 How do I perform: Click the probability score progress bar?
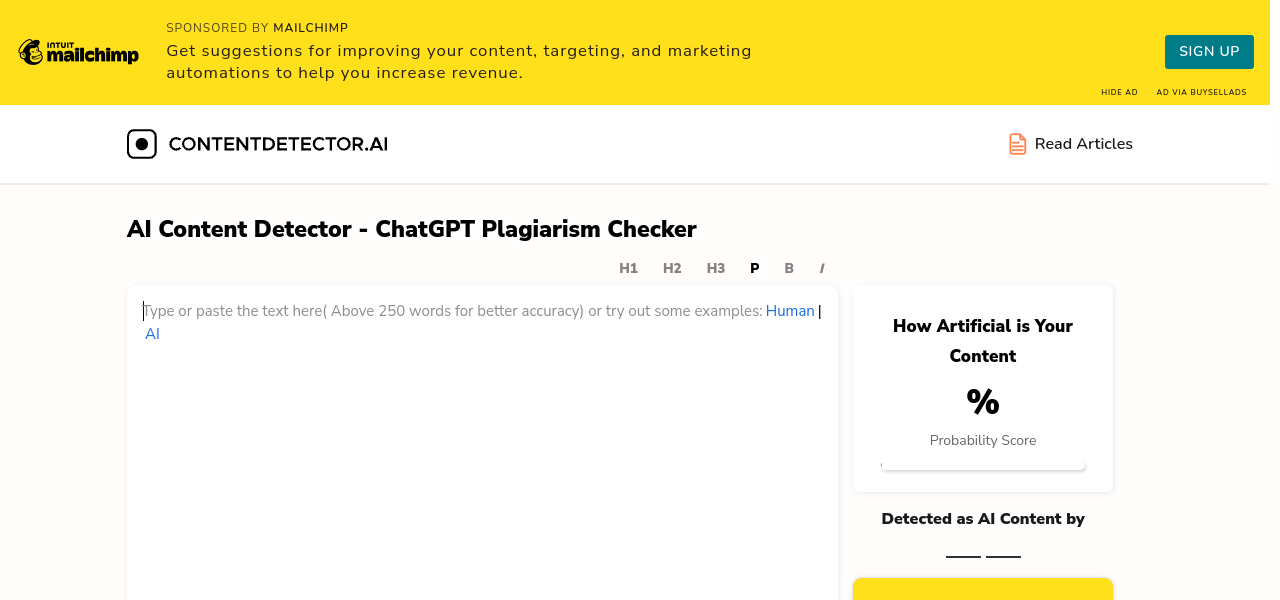tap(983, 465)
